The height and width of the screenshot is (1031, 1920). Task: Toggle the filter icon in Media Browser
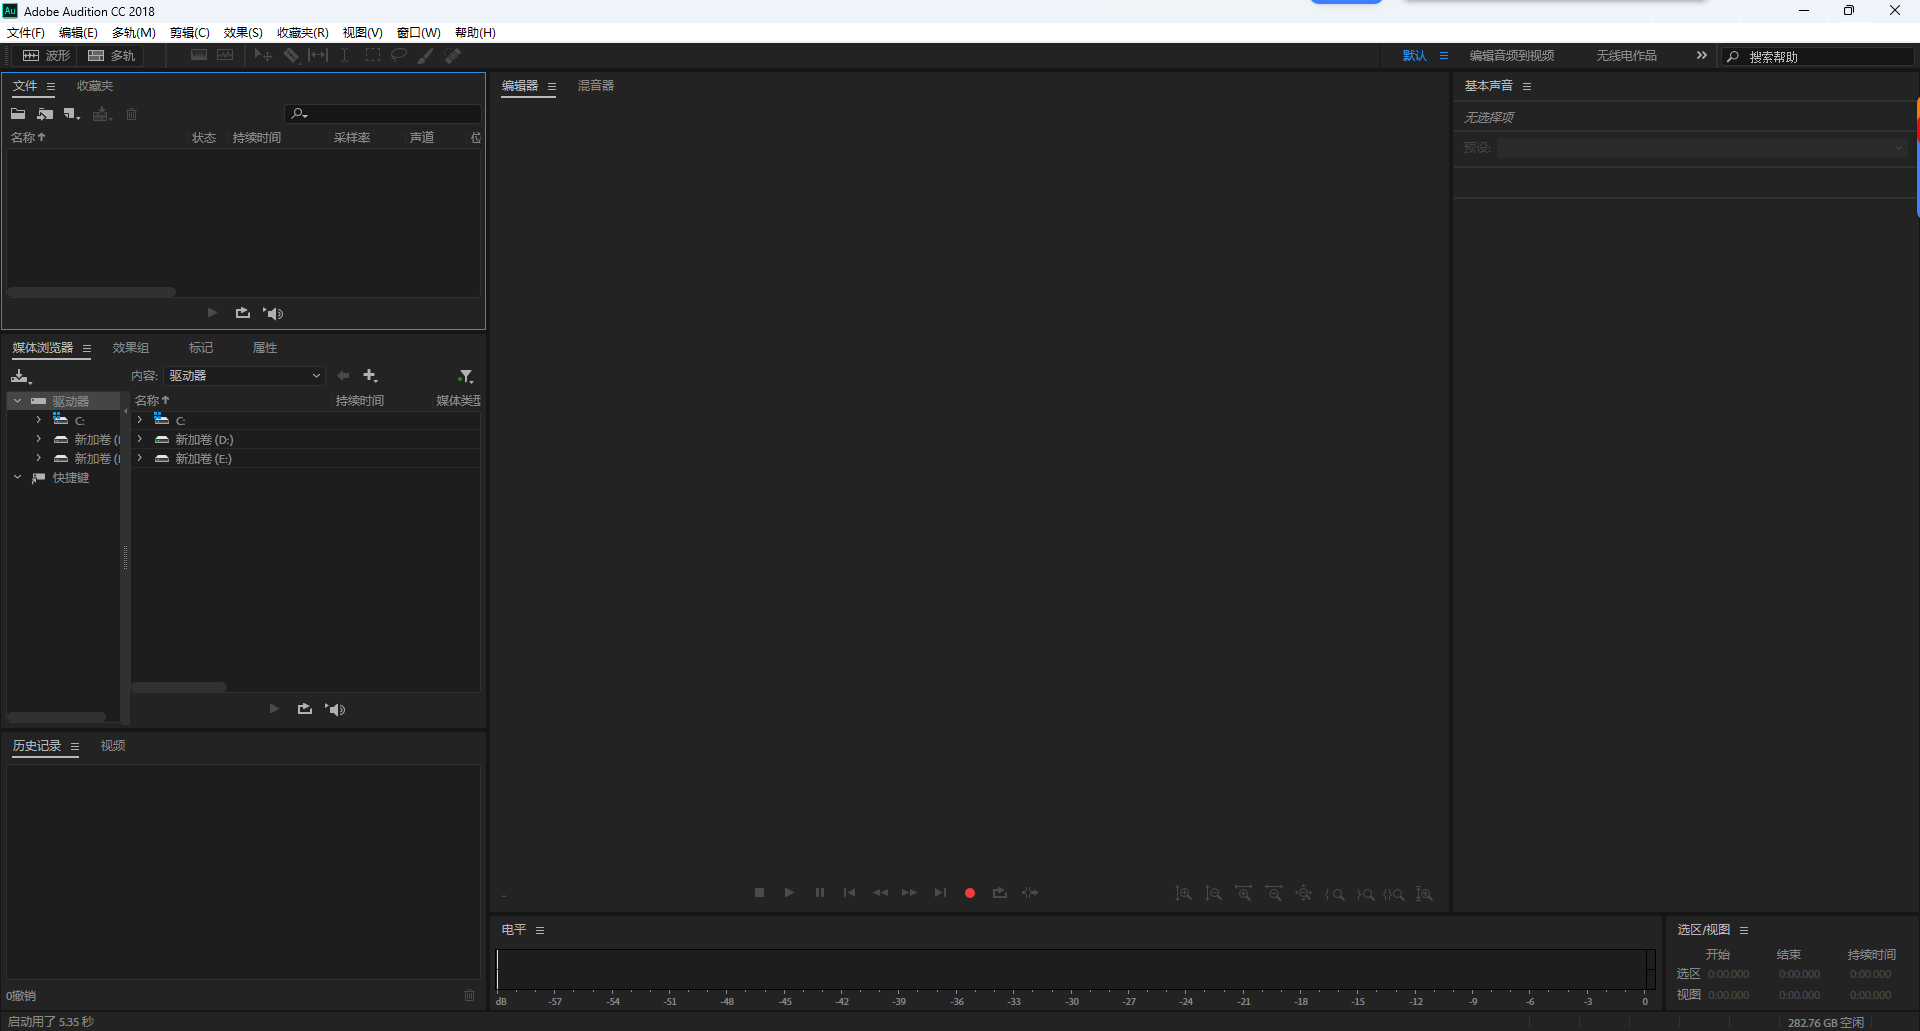coord(466,375)
